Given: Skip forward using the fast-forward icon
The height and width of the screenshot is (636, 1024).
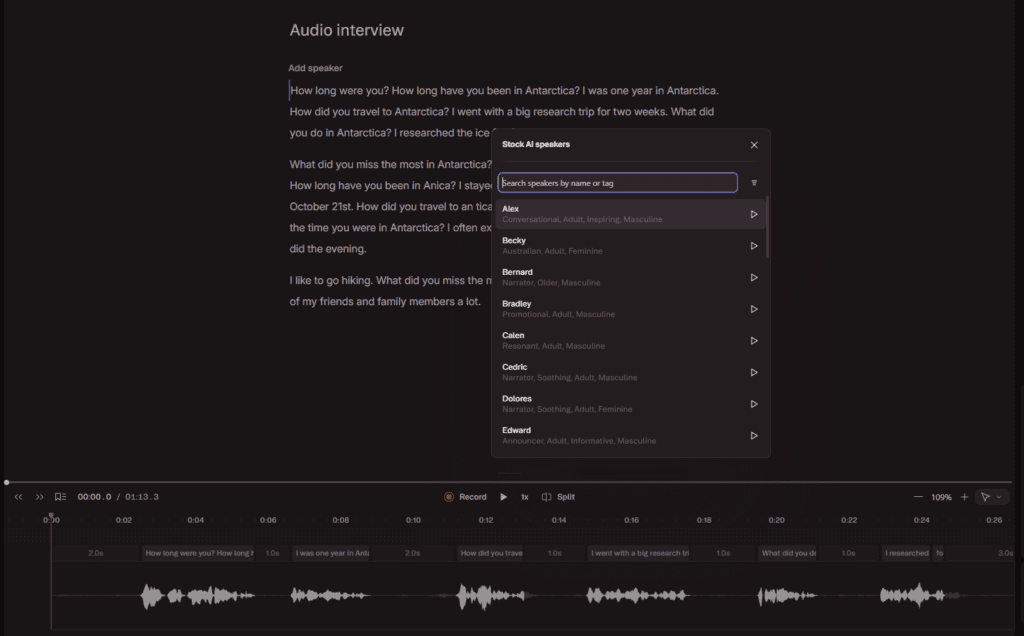Looking at the screenshot, I should [x=38, y=496].
